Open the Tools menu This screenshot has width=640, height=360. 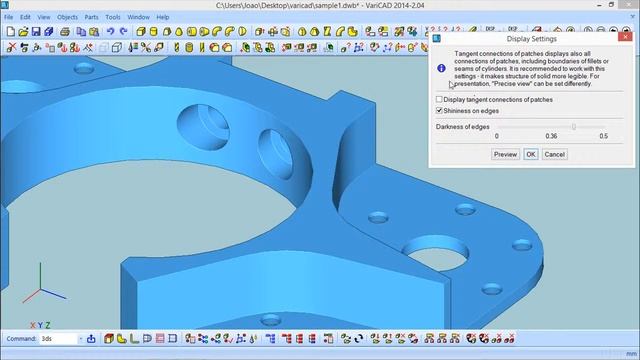point(113,17)
